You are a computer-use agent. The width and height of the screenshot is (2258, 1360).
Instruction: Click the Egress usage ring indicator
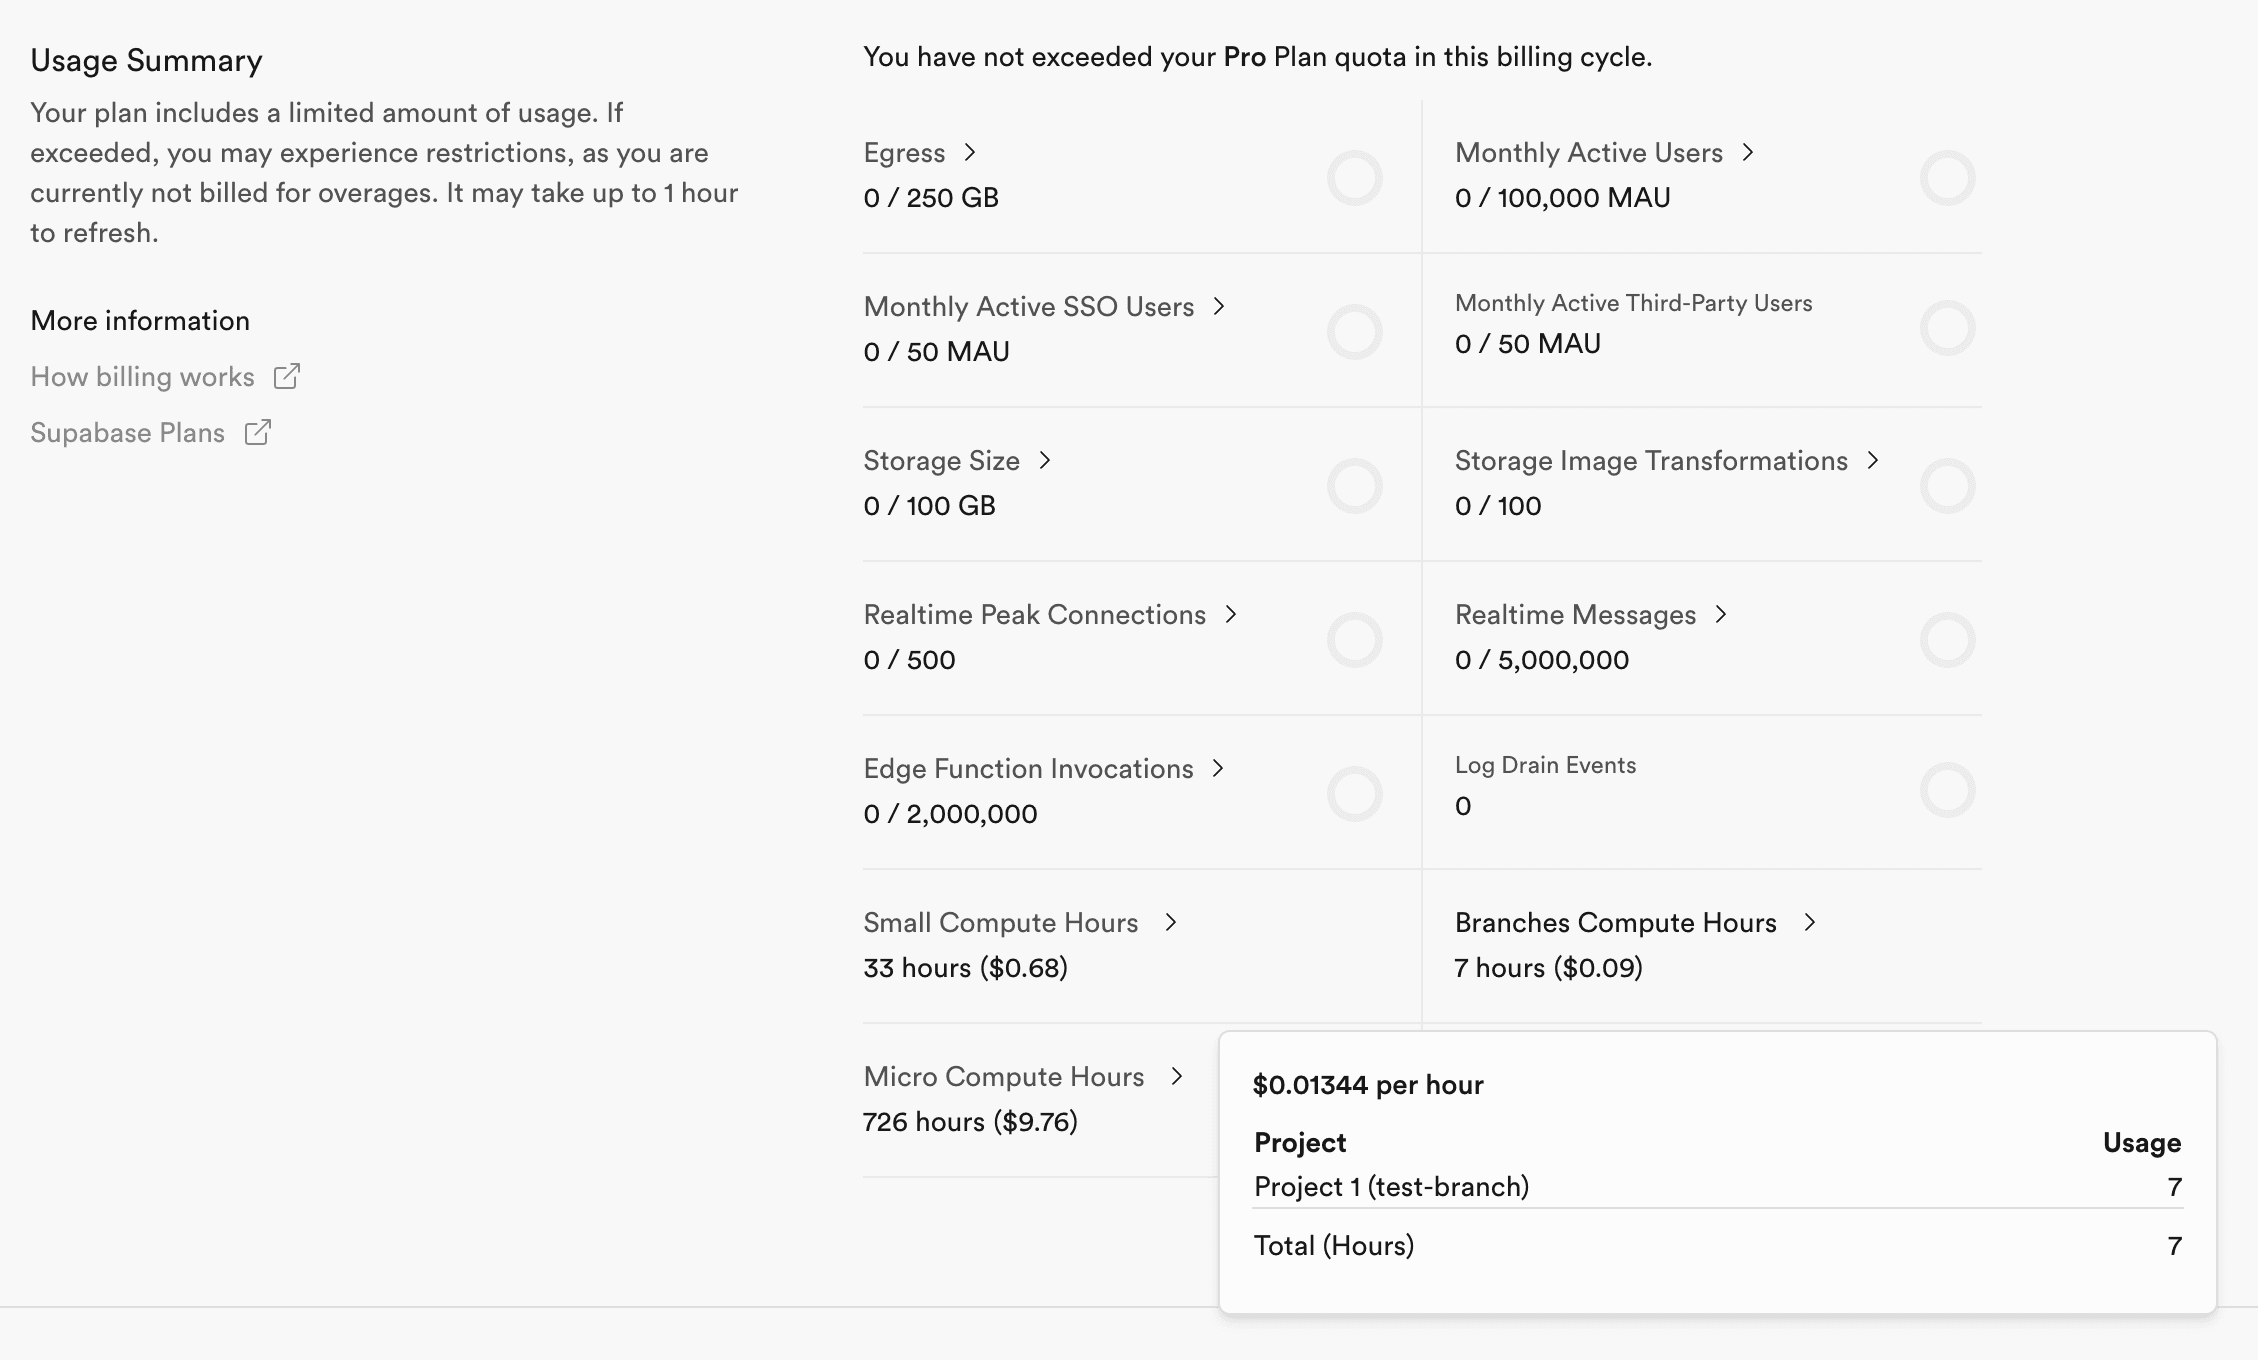coord(1354,178)
